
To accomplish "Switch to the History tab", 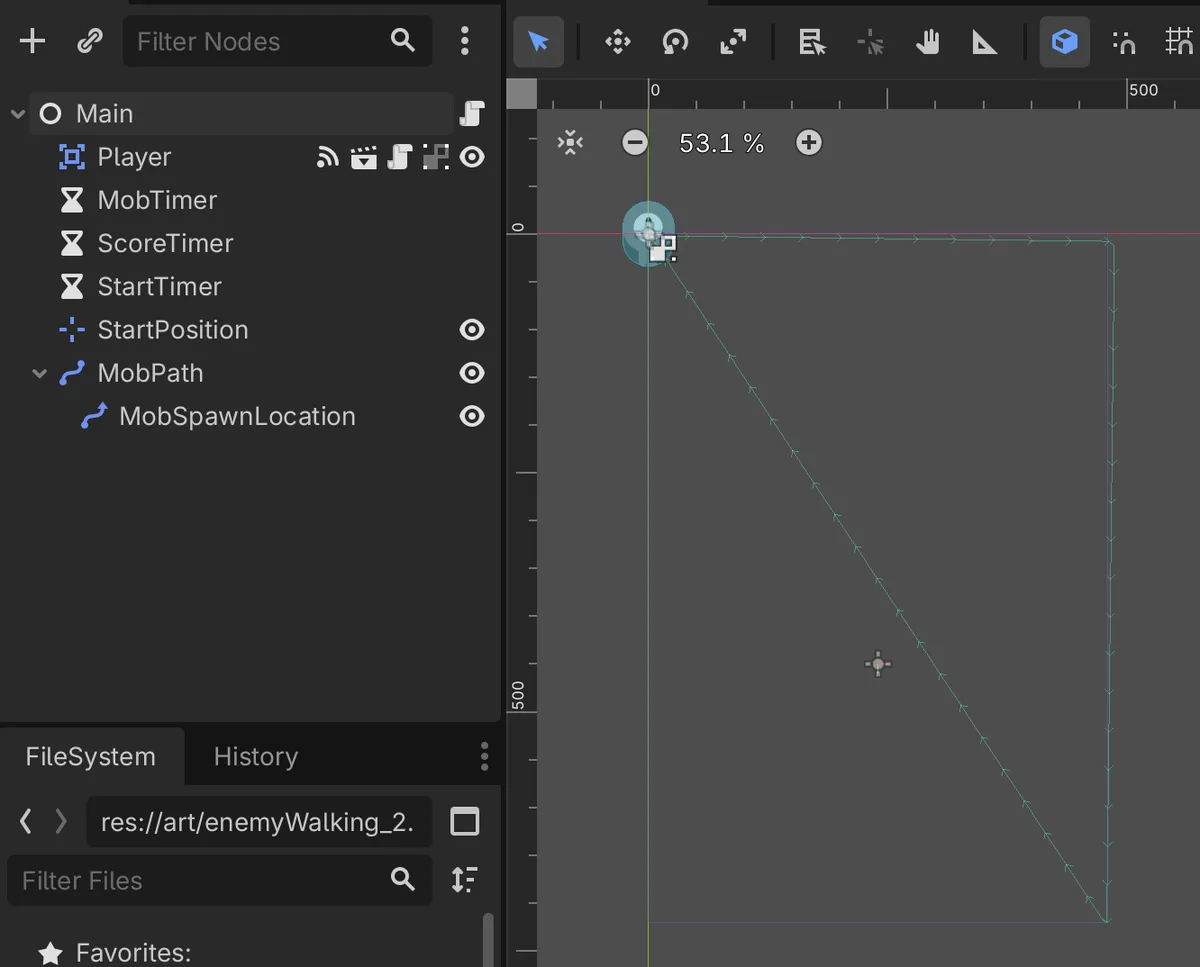I will [256, 756].
